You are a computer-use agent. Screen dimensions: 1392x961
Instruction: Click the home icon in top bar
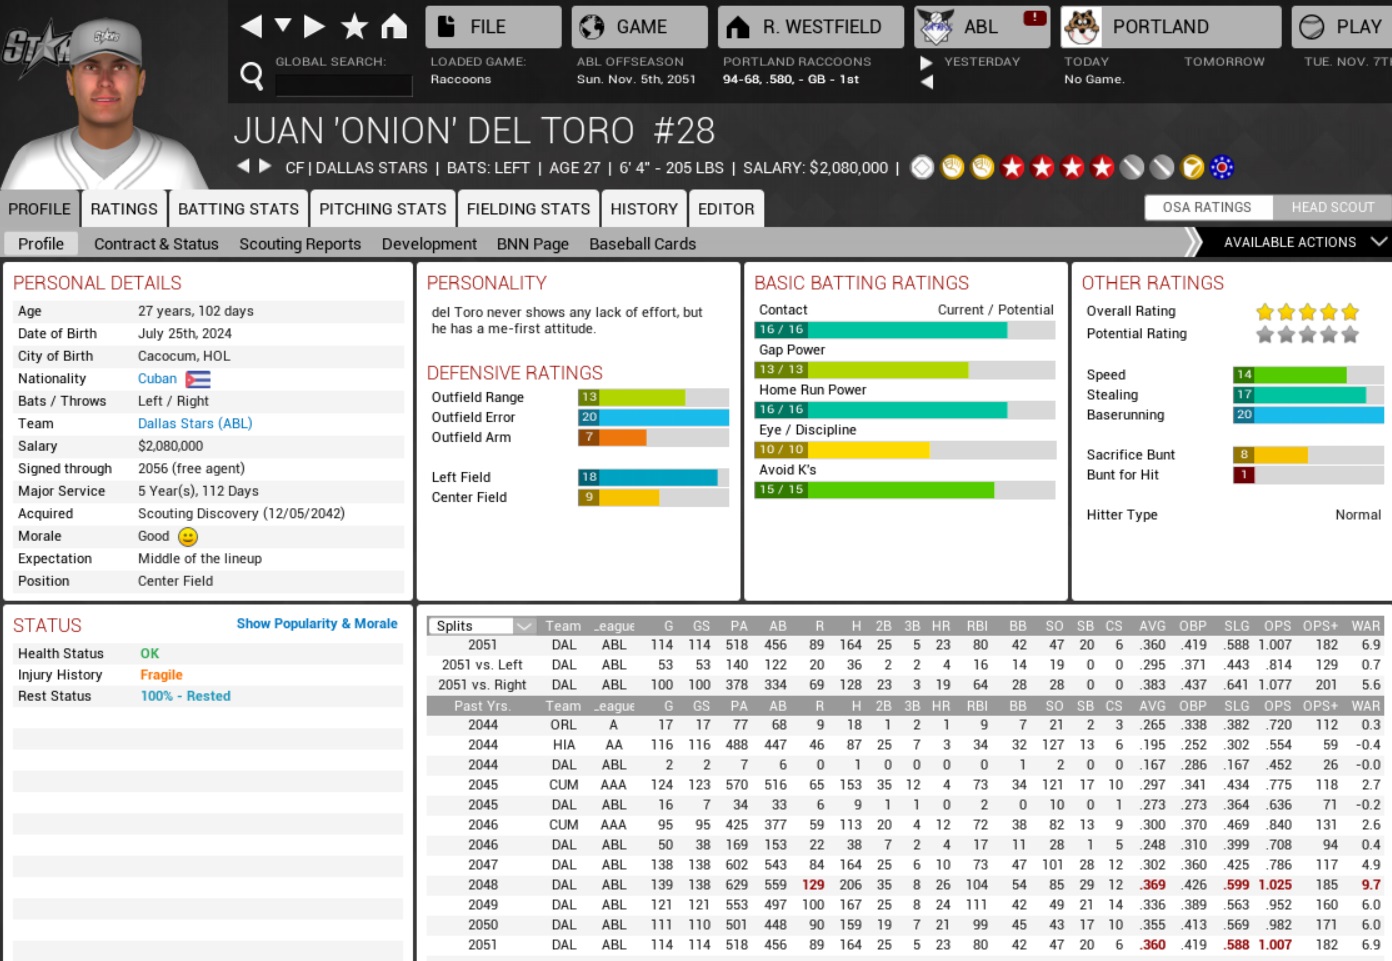pos(394,26)
